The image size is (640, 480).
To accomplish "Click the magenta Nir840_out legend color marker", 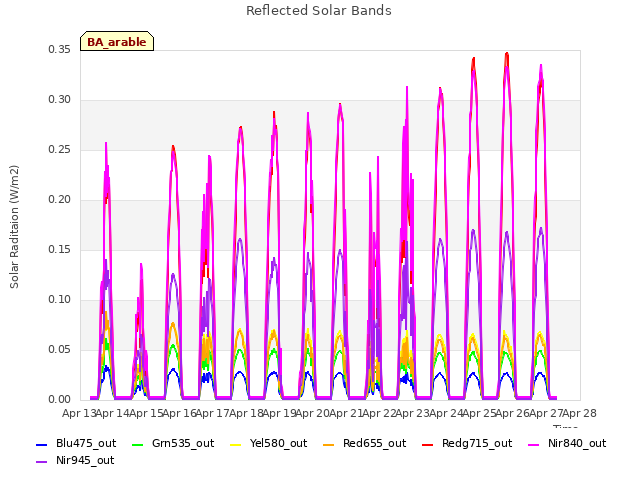I will [x=534, y=444].
